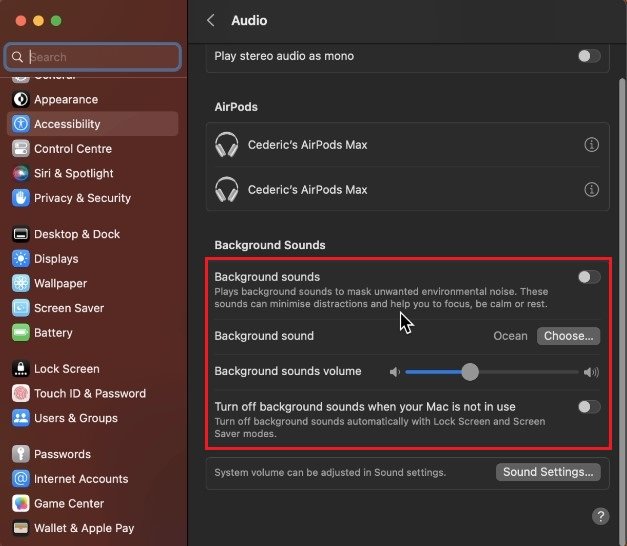Open Control Centre settings
Viewport: 627px width, 546px height.
[72, 149]
